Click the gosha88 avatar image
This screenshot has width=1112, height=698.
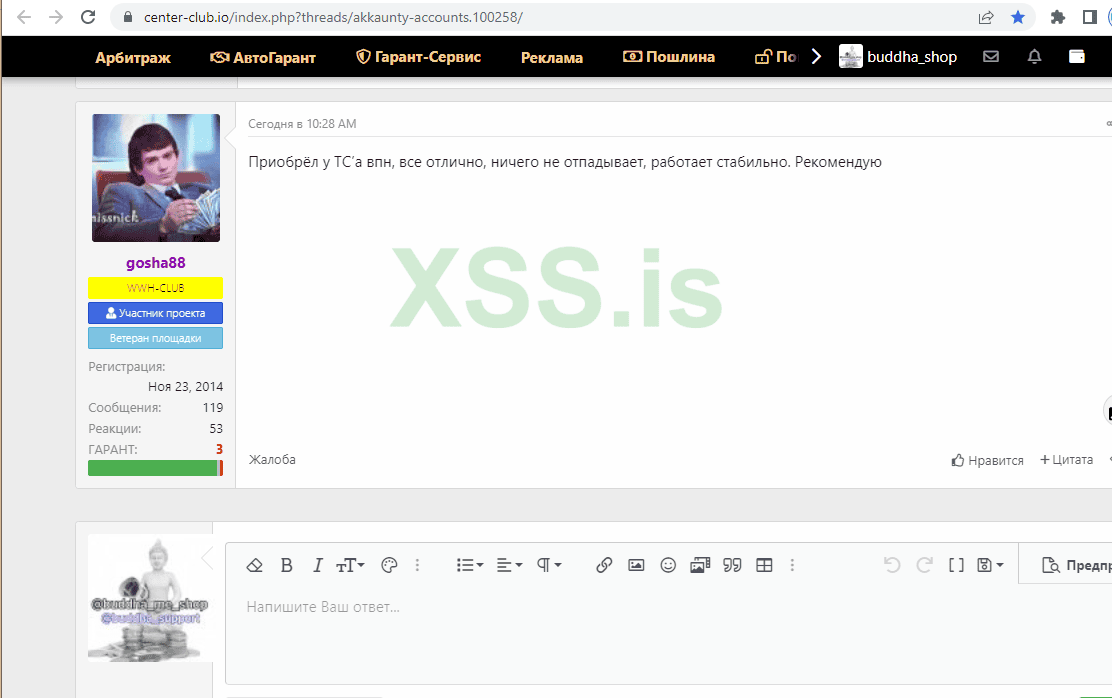click(156, 178)
